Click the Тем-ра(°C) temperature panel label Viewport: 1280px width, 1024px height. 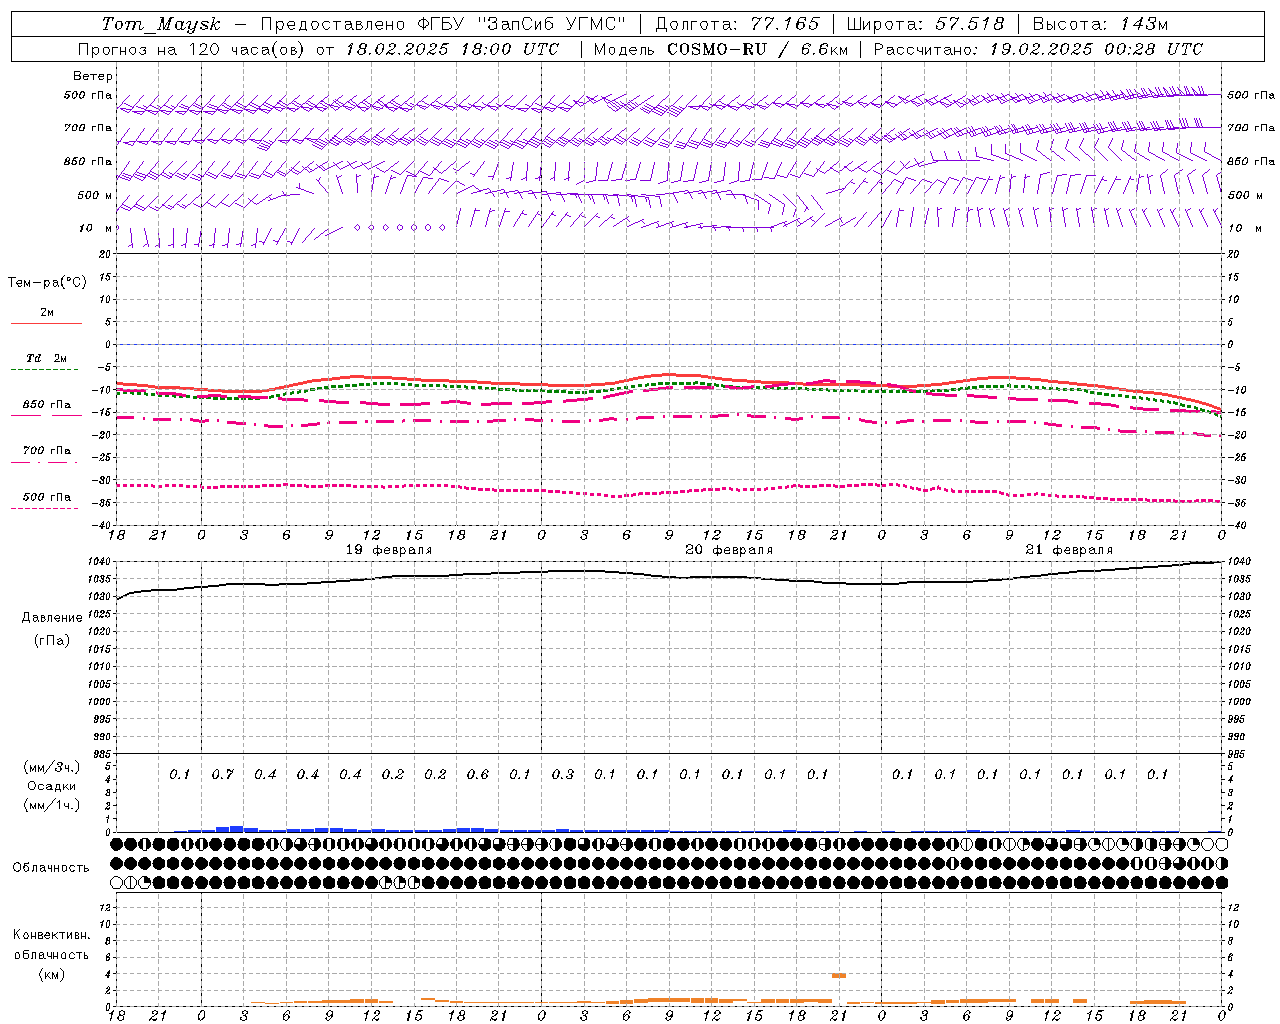[x=47, y=282]
